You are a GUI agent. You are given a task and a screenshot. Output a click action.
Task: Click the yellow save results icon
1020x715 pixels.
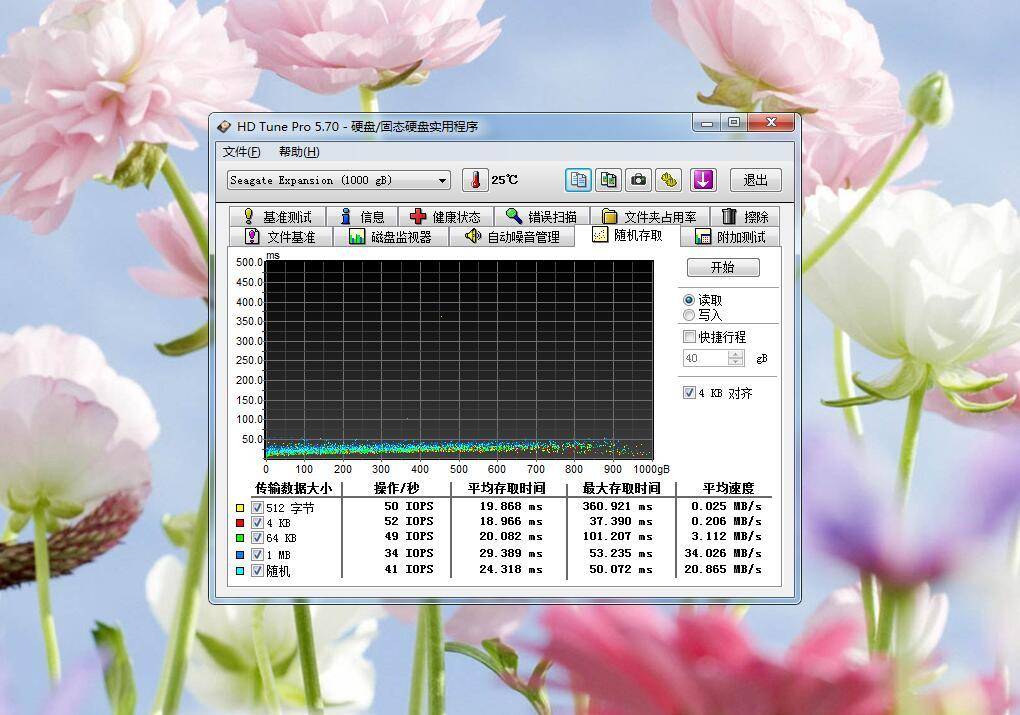click(x=668, y=180)
